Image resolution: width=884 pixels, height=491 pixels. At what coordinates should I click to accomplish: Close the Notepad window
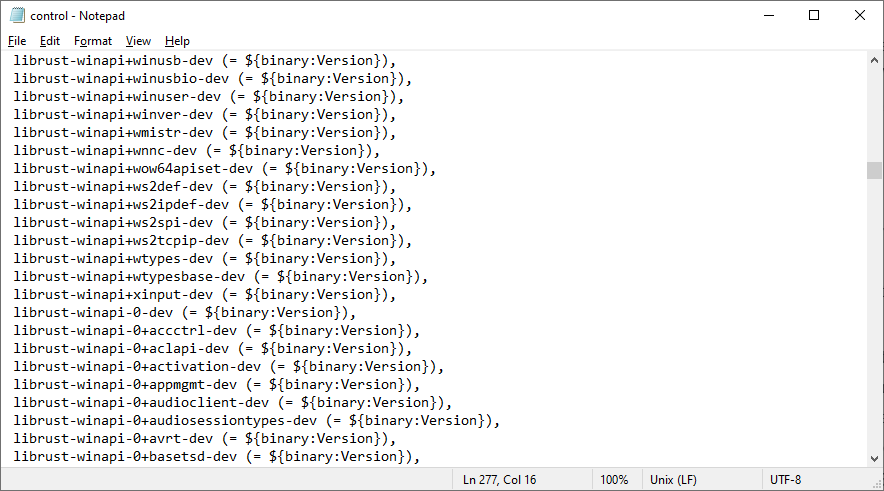[860, 15]
